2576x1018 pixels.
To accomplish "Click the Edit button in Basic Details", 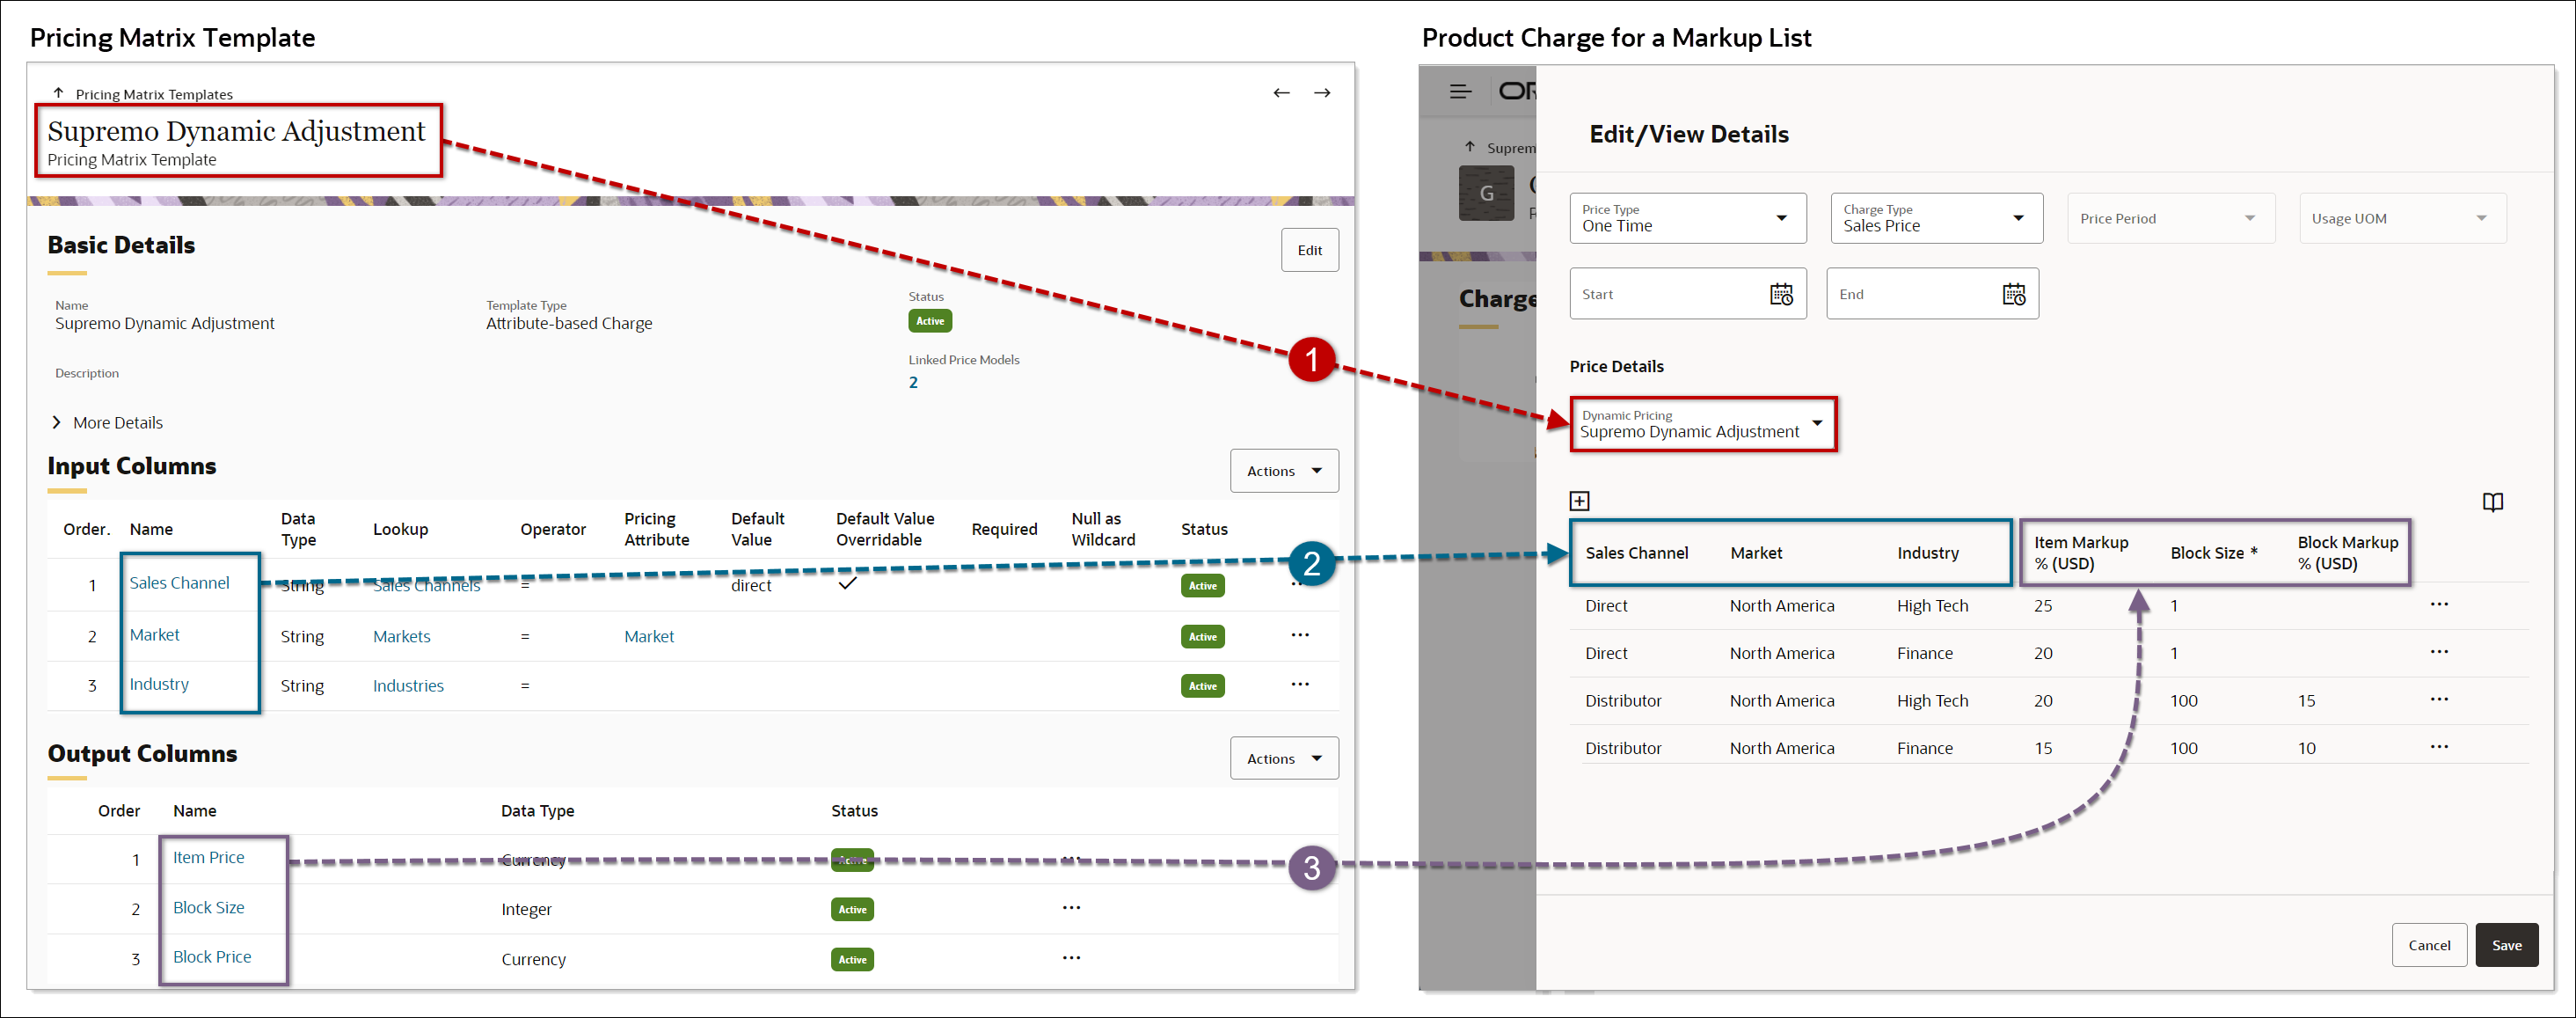I will (1310, 249).
